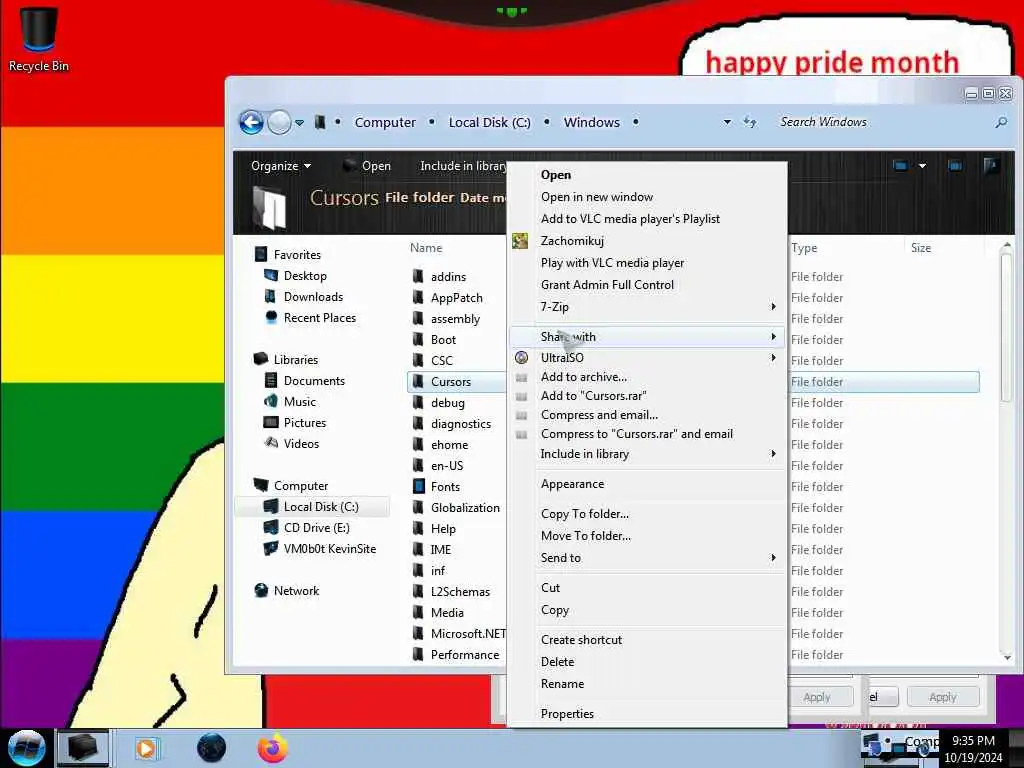The image size is (1024, 768).
Task: Choose Delete from context menu
Action: coord(558,662)
